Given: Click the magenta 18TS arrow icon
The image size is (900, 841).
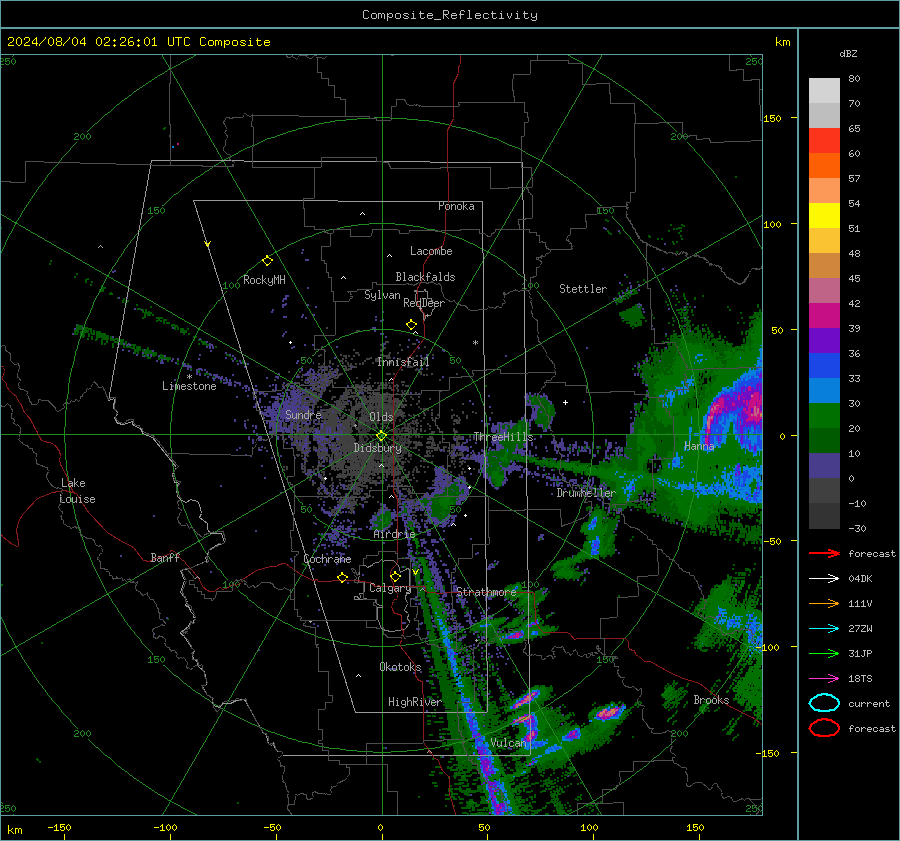Looking at the screenshot, I should coord(824,678).
